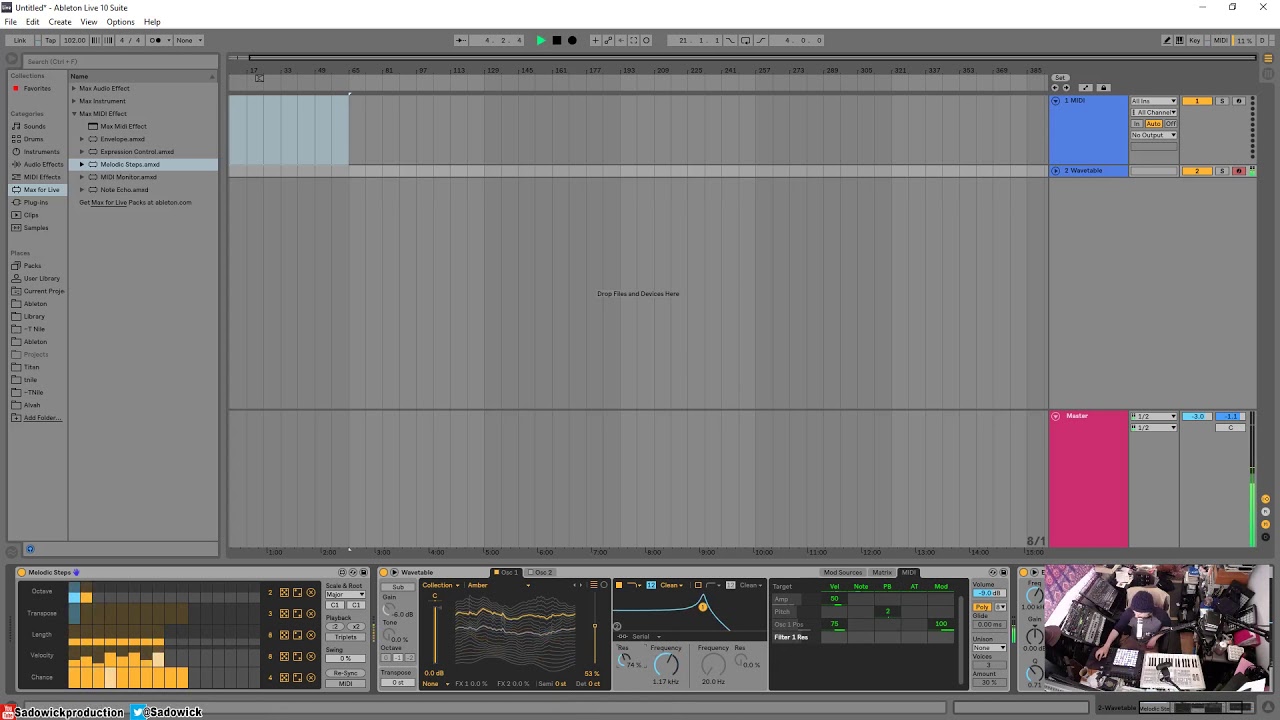Open the Create menu
This screenshot has height=720, width=1280.
click(x=60, y=21)
